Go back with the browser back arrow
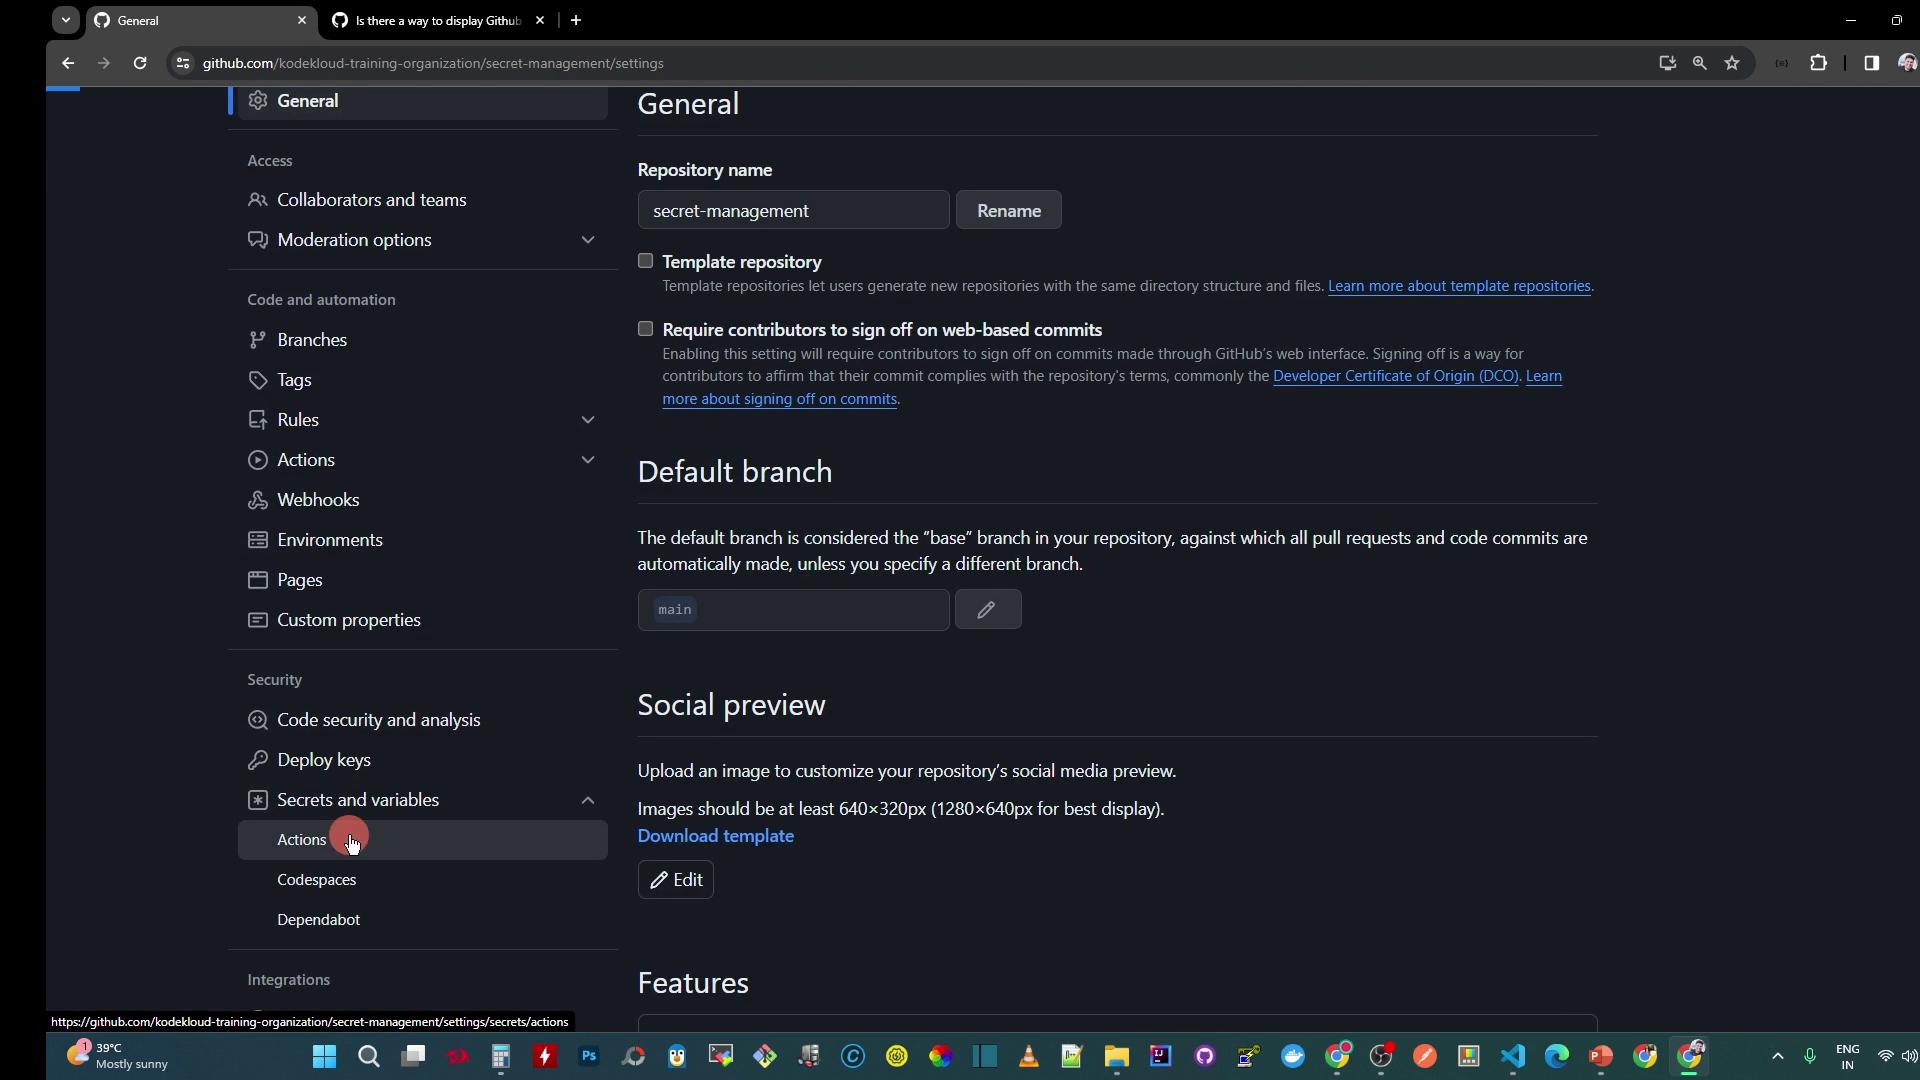This screenshot has height=1080, width=1920. pyautogui.click(x=68, y=63)
